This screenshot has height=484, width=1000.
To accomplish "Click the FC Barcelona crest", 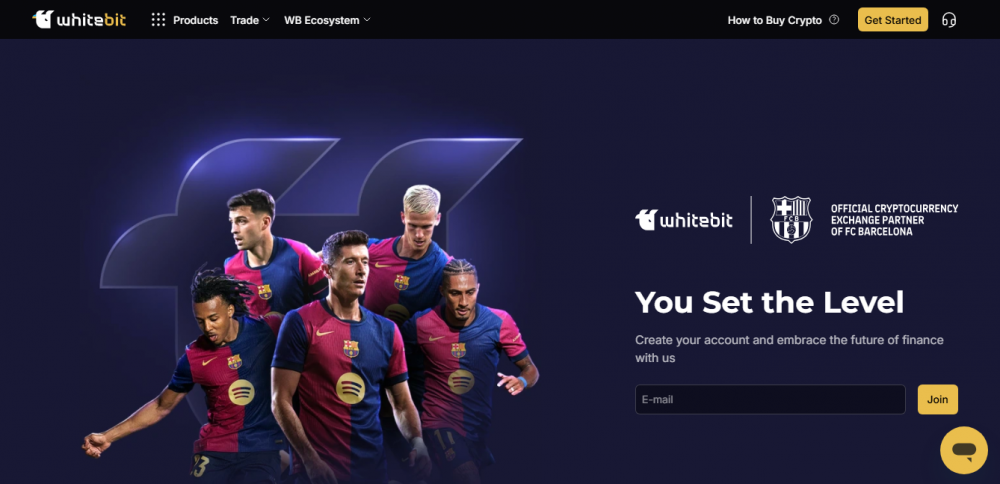I will pyautogui.click(x=791, y=219).
